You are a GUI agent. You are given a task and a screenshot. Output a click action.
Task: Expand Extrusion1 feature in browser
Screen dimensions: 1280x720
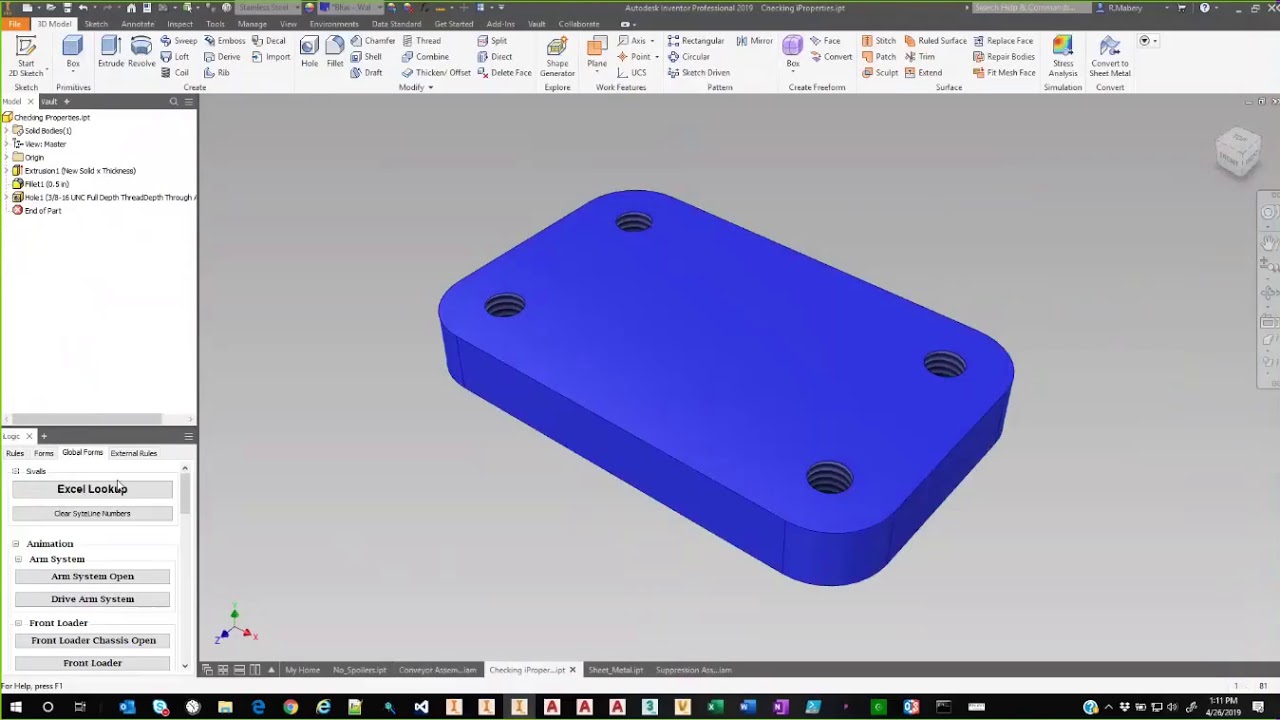pos(7,171)
